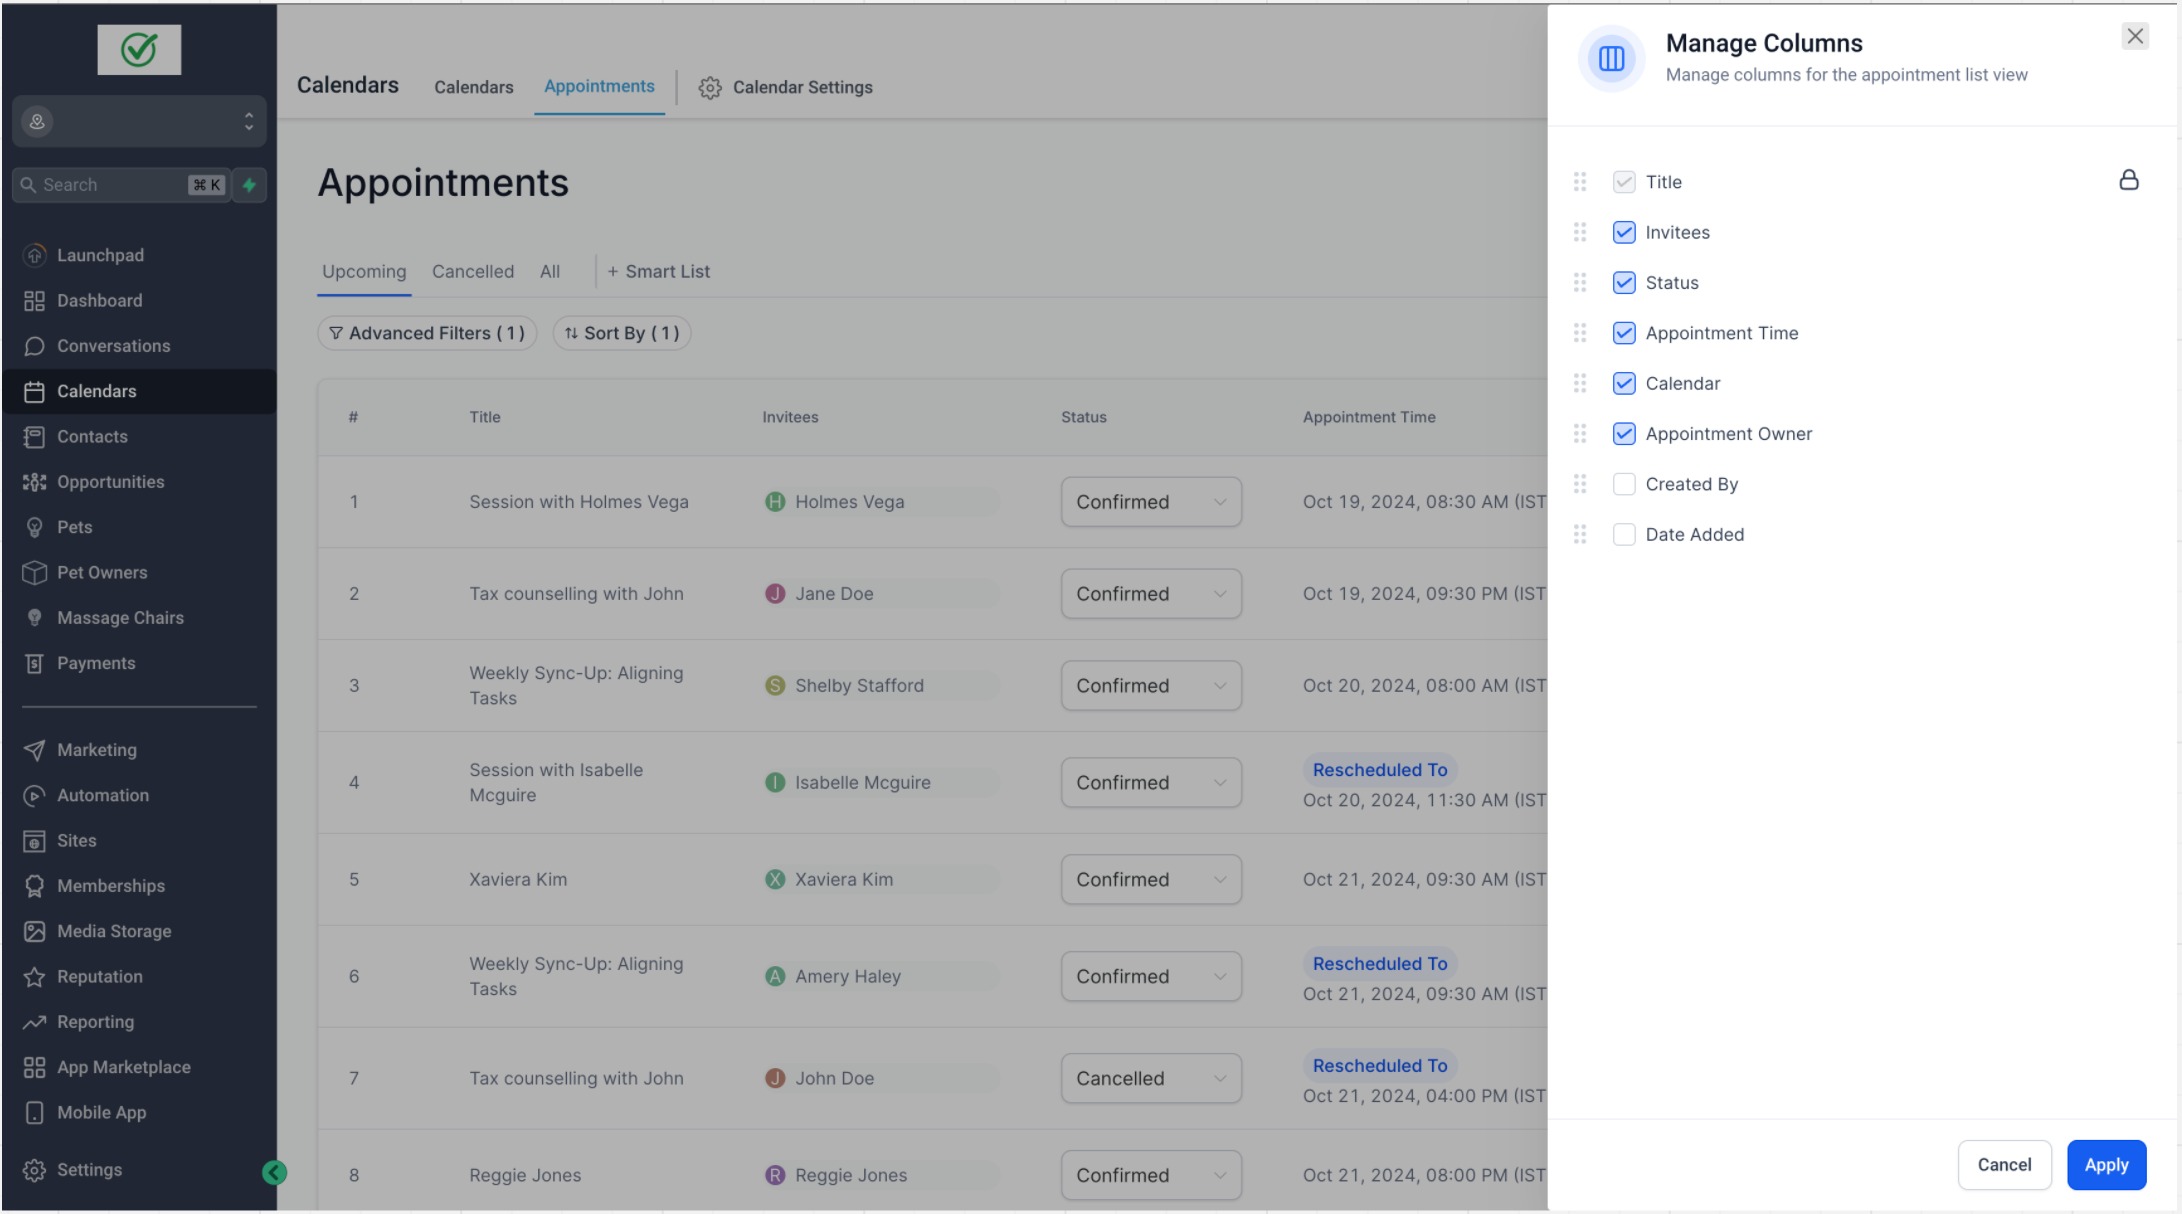Click Cancel in Manage Columns panel

pos(2004,1165)
